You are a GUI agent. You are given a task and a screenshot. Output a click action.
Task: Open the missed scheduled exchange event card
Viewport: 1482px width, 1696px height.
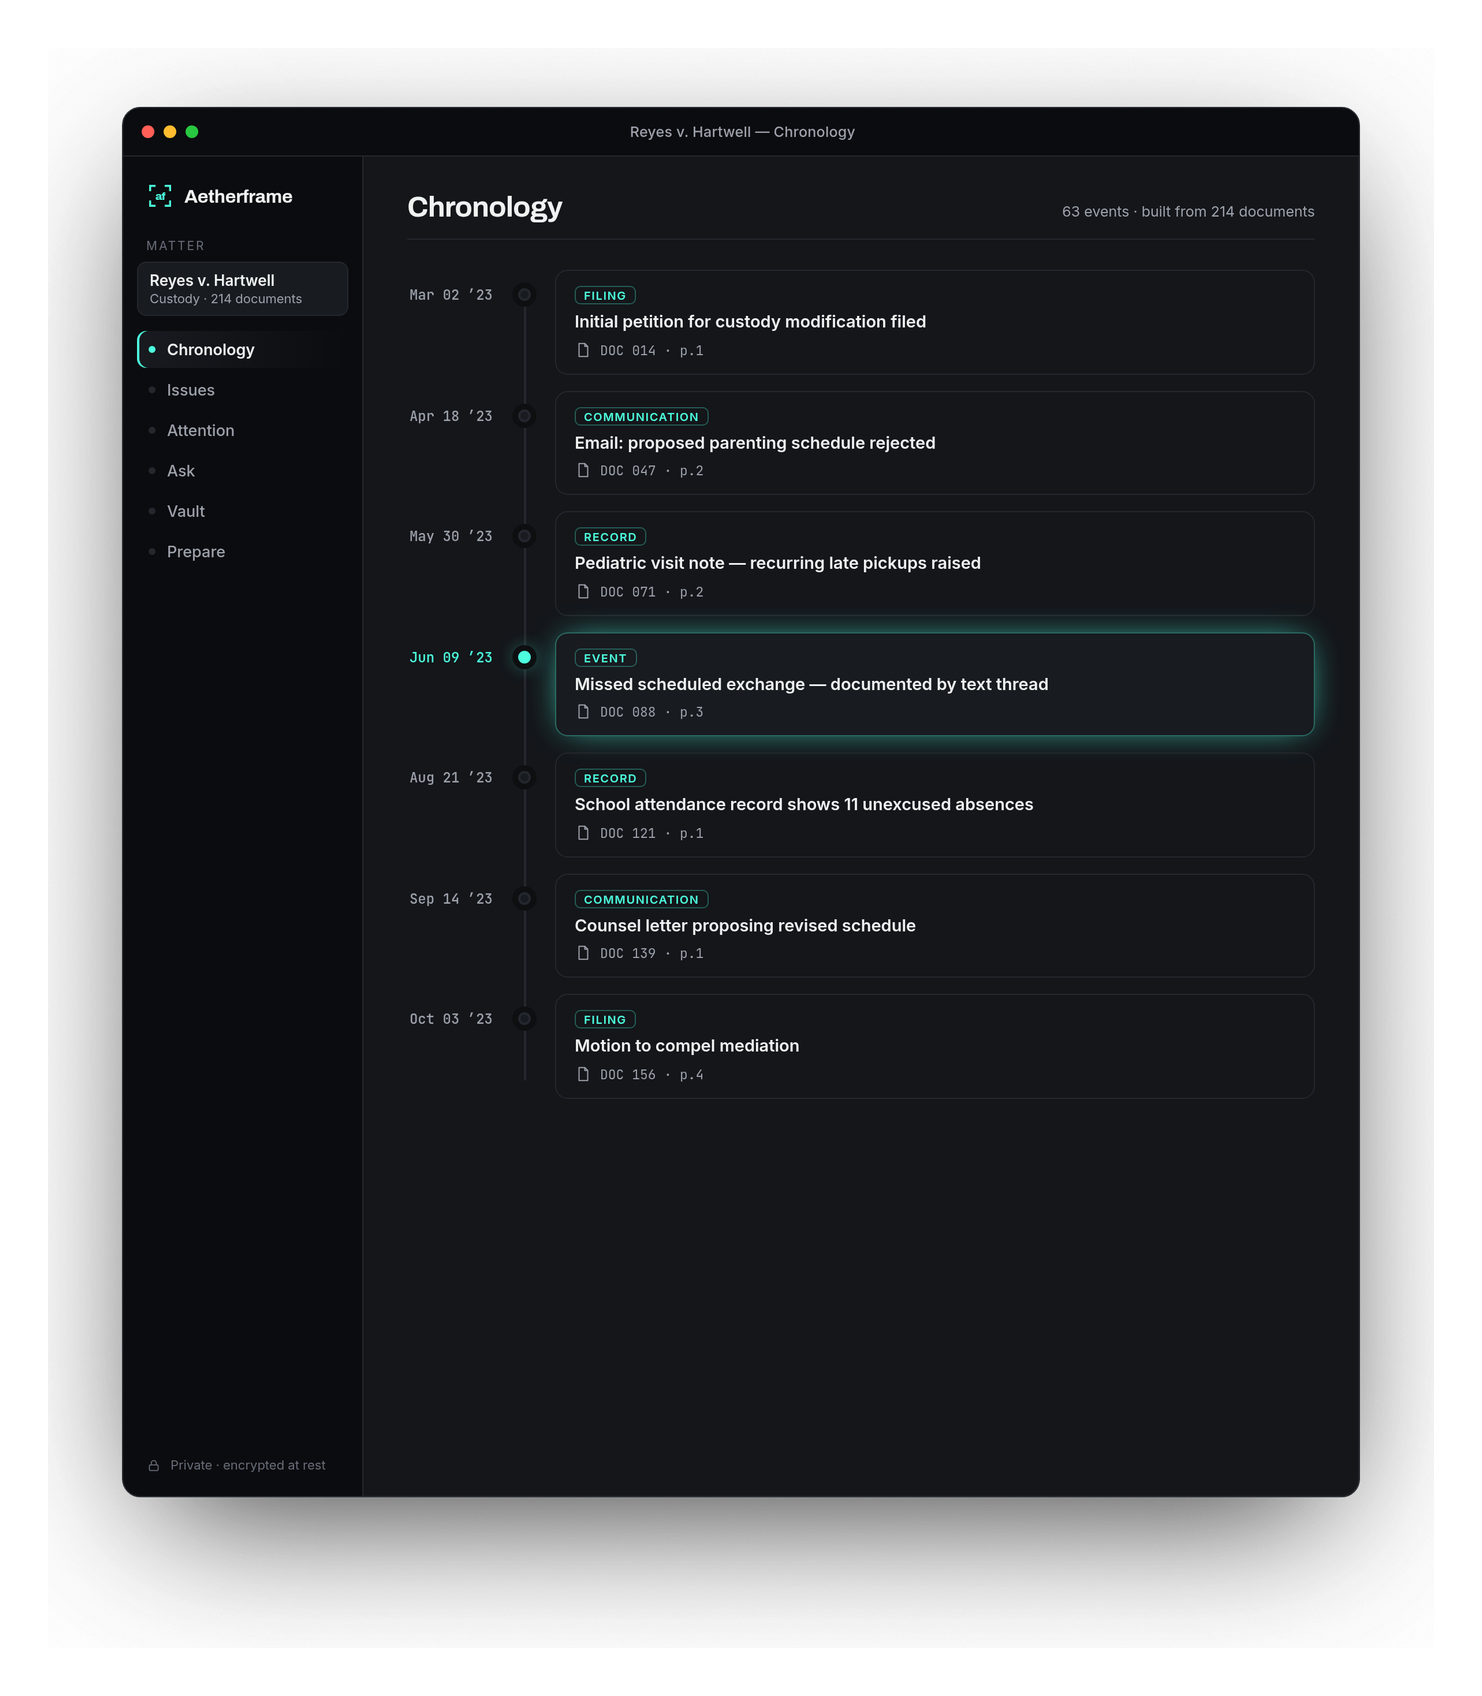(934, 684)
